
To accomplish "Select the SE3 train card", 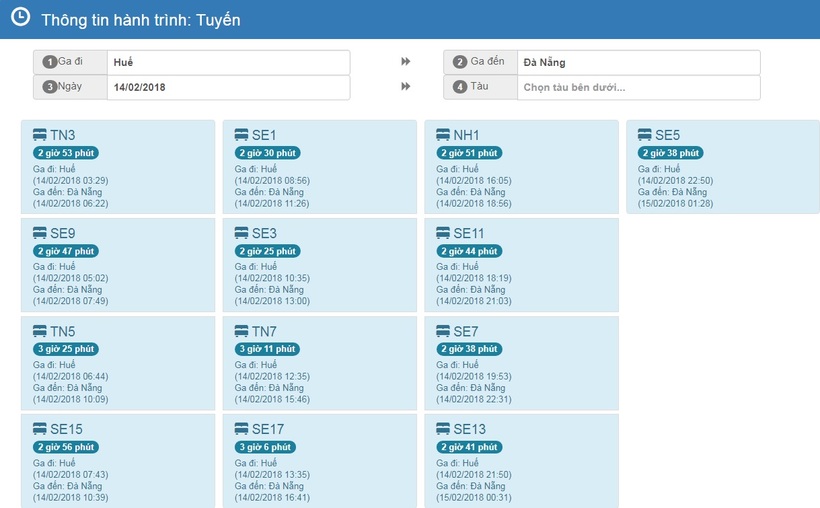I will click(x=320, y=265).
